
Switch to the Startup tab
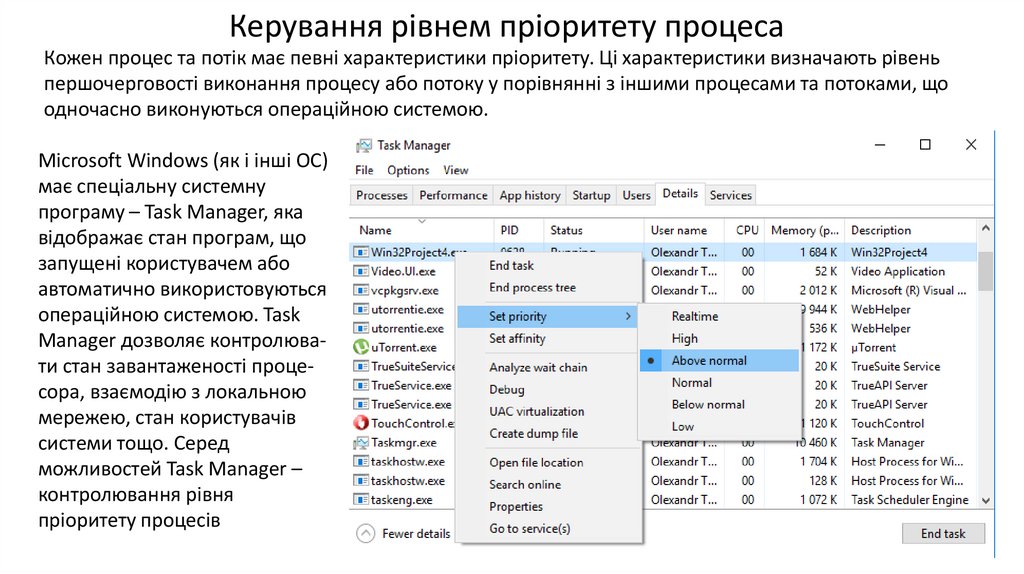(591, 195)
